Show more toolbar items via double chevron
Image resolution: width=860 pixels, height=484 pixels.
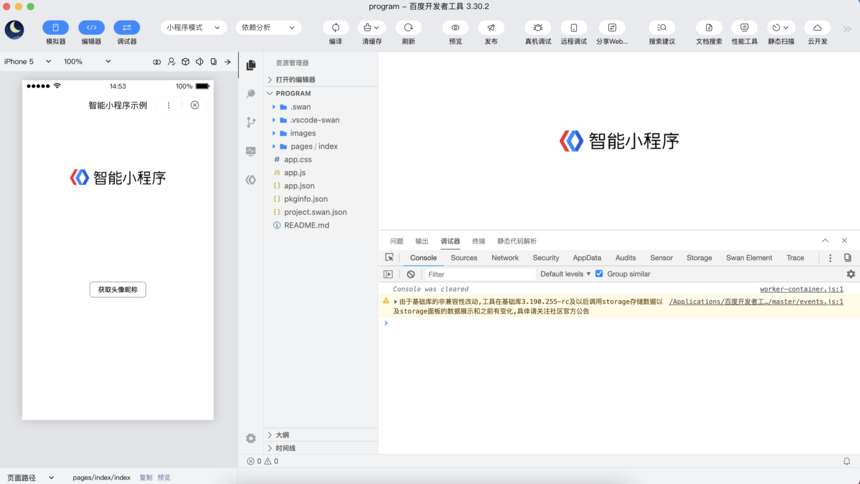pyautogui.click(x=847, y=29)
